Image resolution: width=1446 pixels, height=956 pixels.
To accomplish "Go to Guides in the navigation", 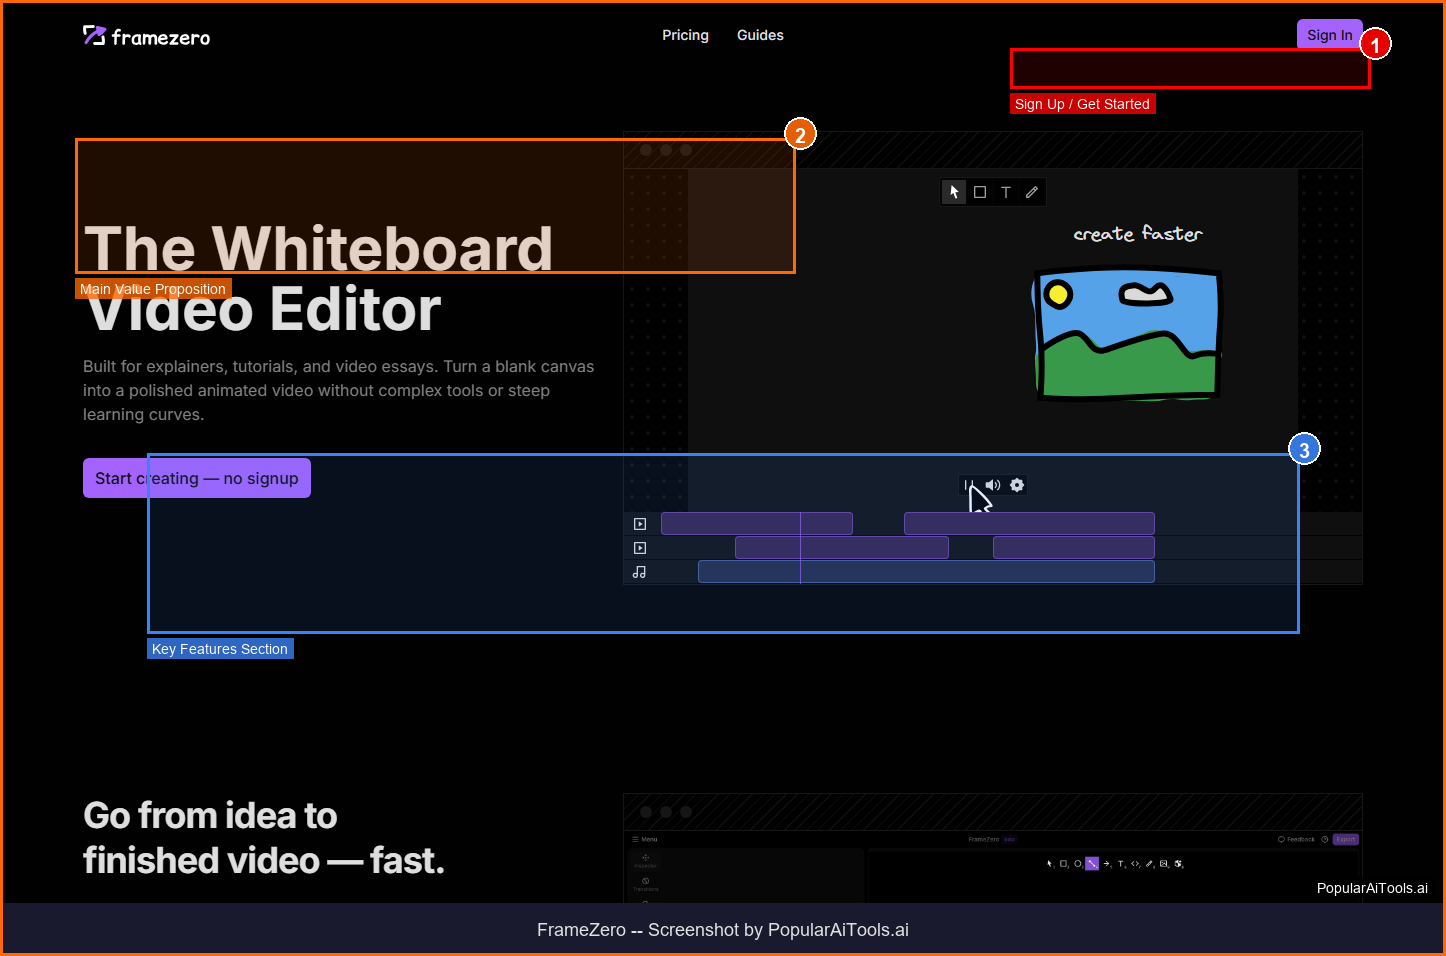I will (x=760, y=35).
